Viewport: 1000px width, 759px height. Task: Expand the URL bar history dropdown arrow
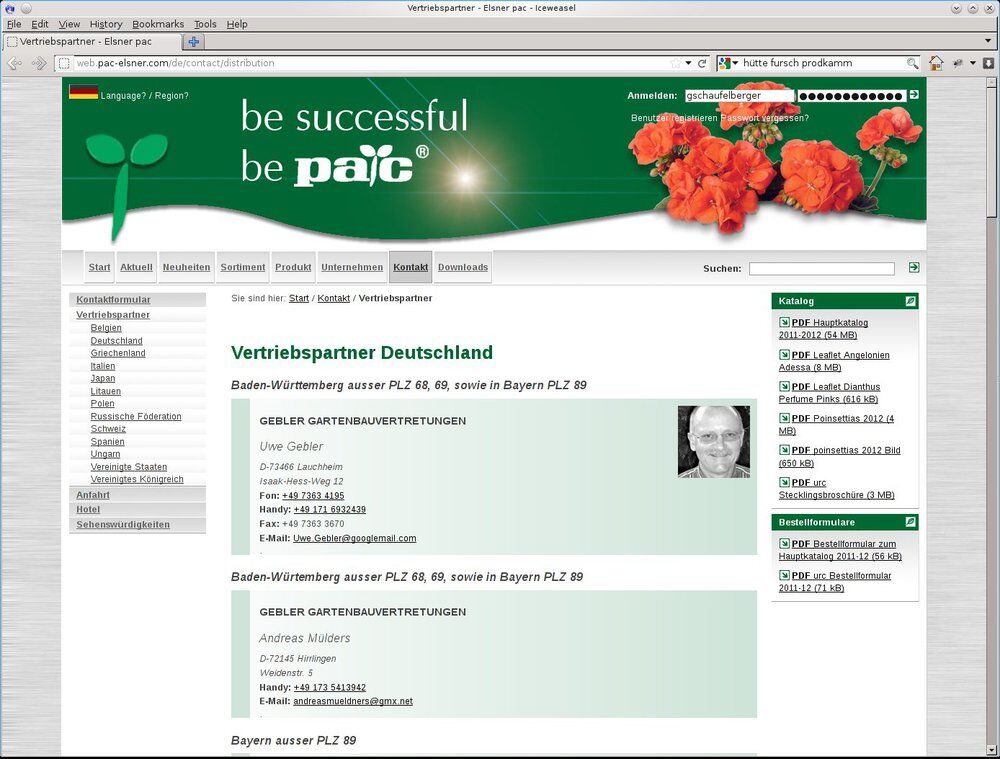pyautogui.click(x=688, y=63)
